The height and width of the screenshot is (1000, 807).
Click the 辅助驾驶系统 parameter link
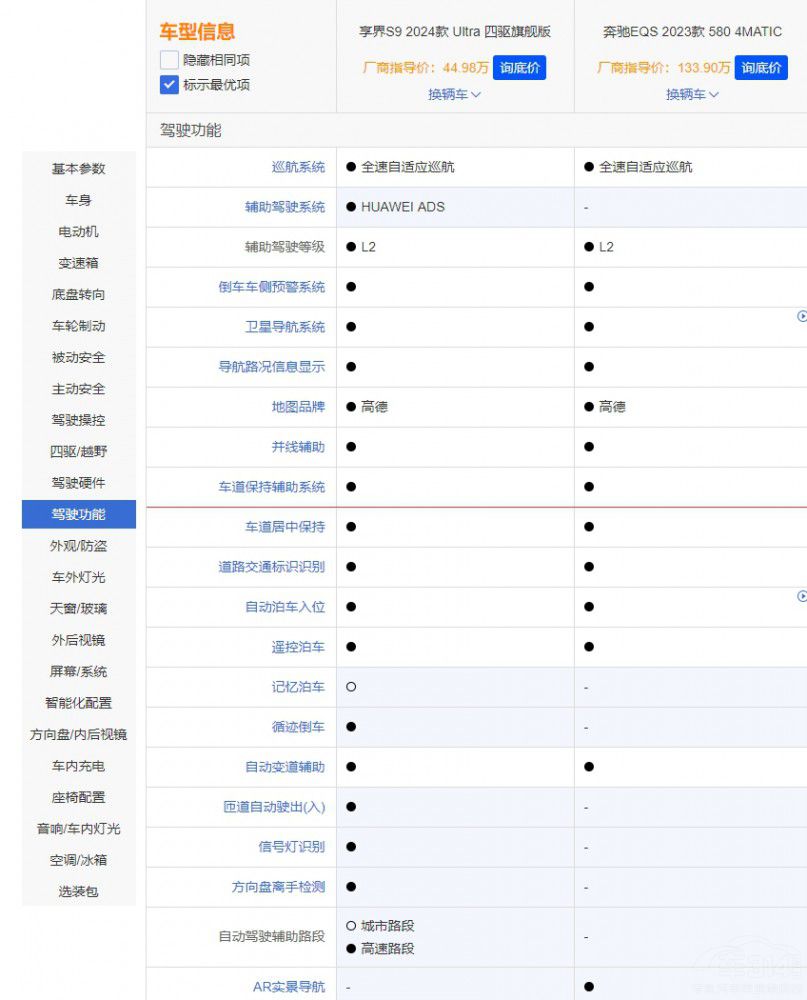pos(289,207)
